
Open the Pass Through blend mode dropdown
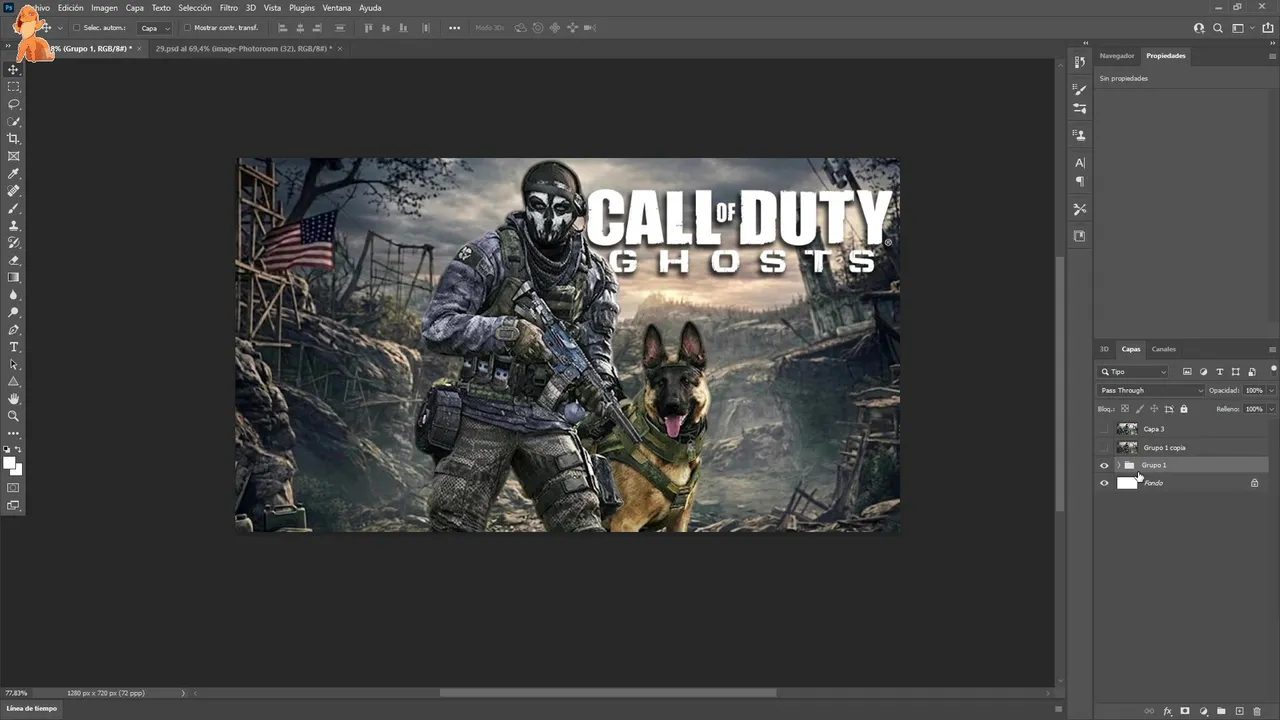coord(1151,391)
